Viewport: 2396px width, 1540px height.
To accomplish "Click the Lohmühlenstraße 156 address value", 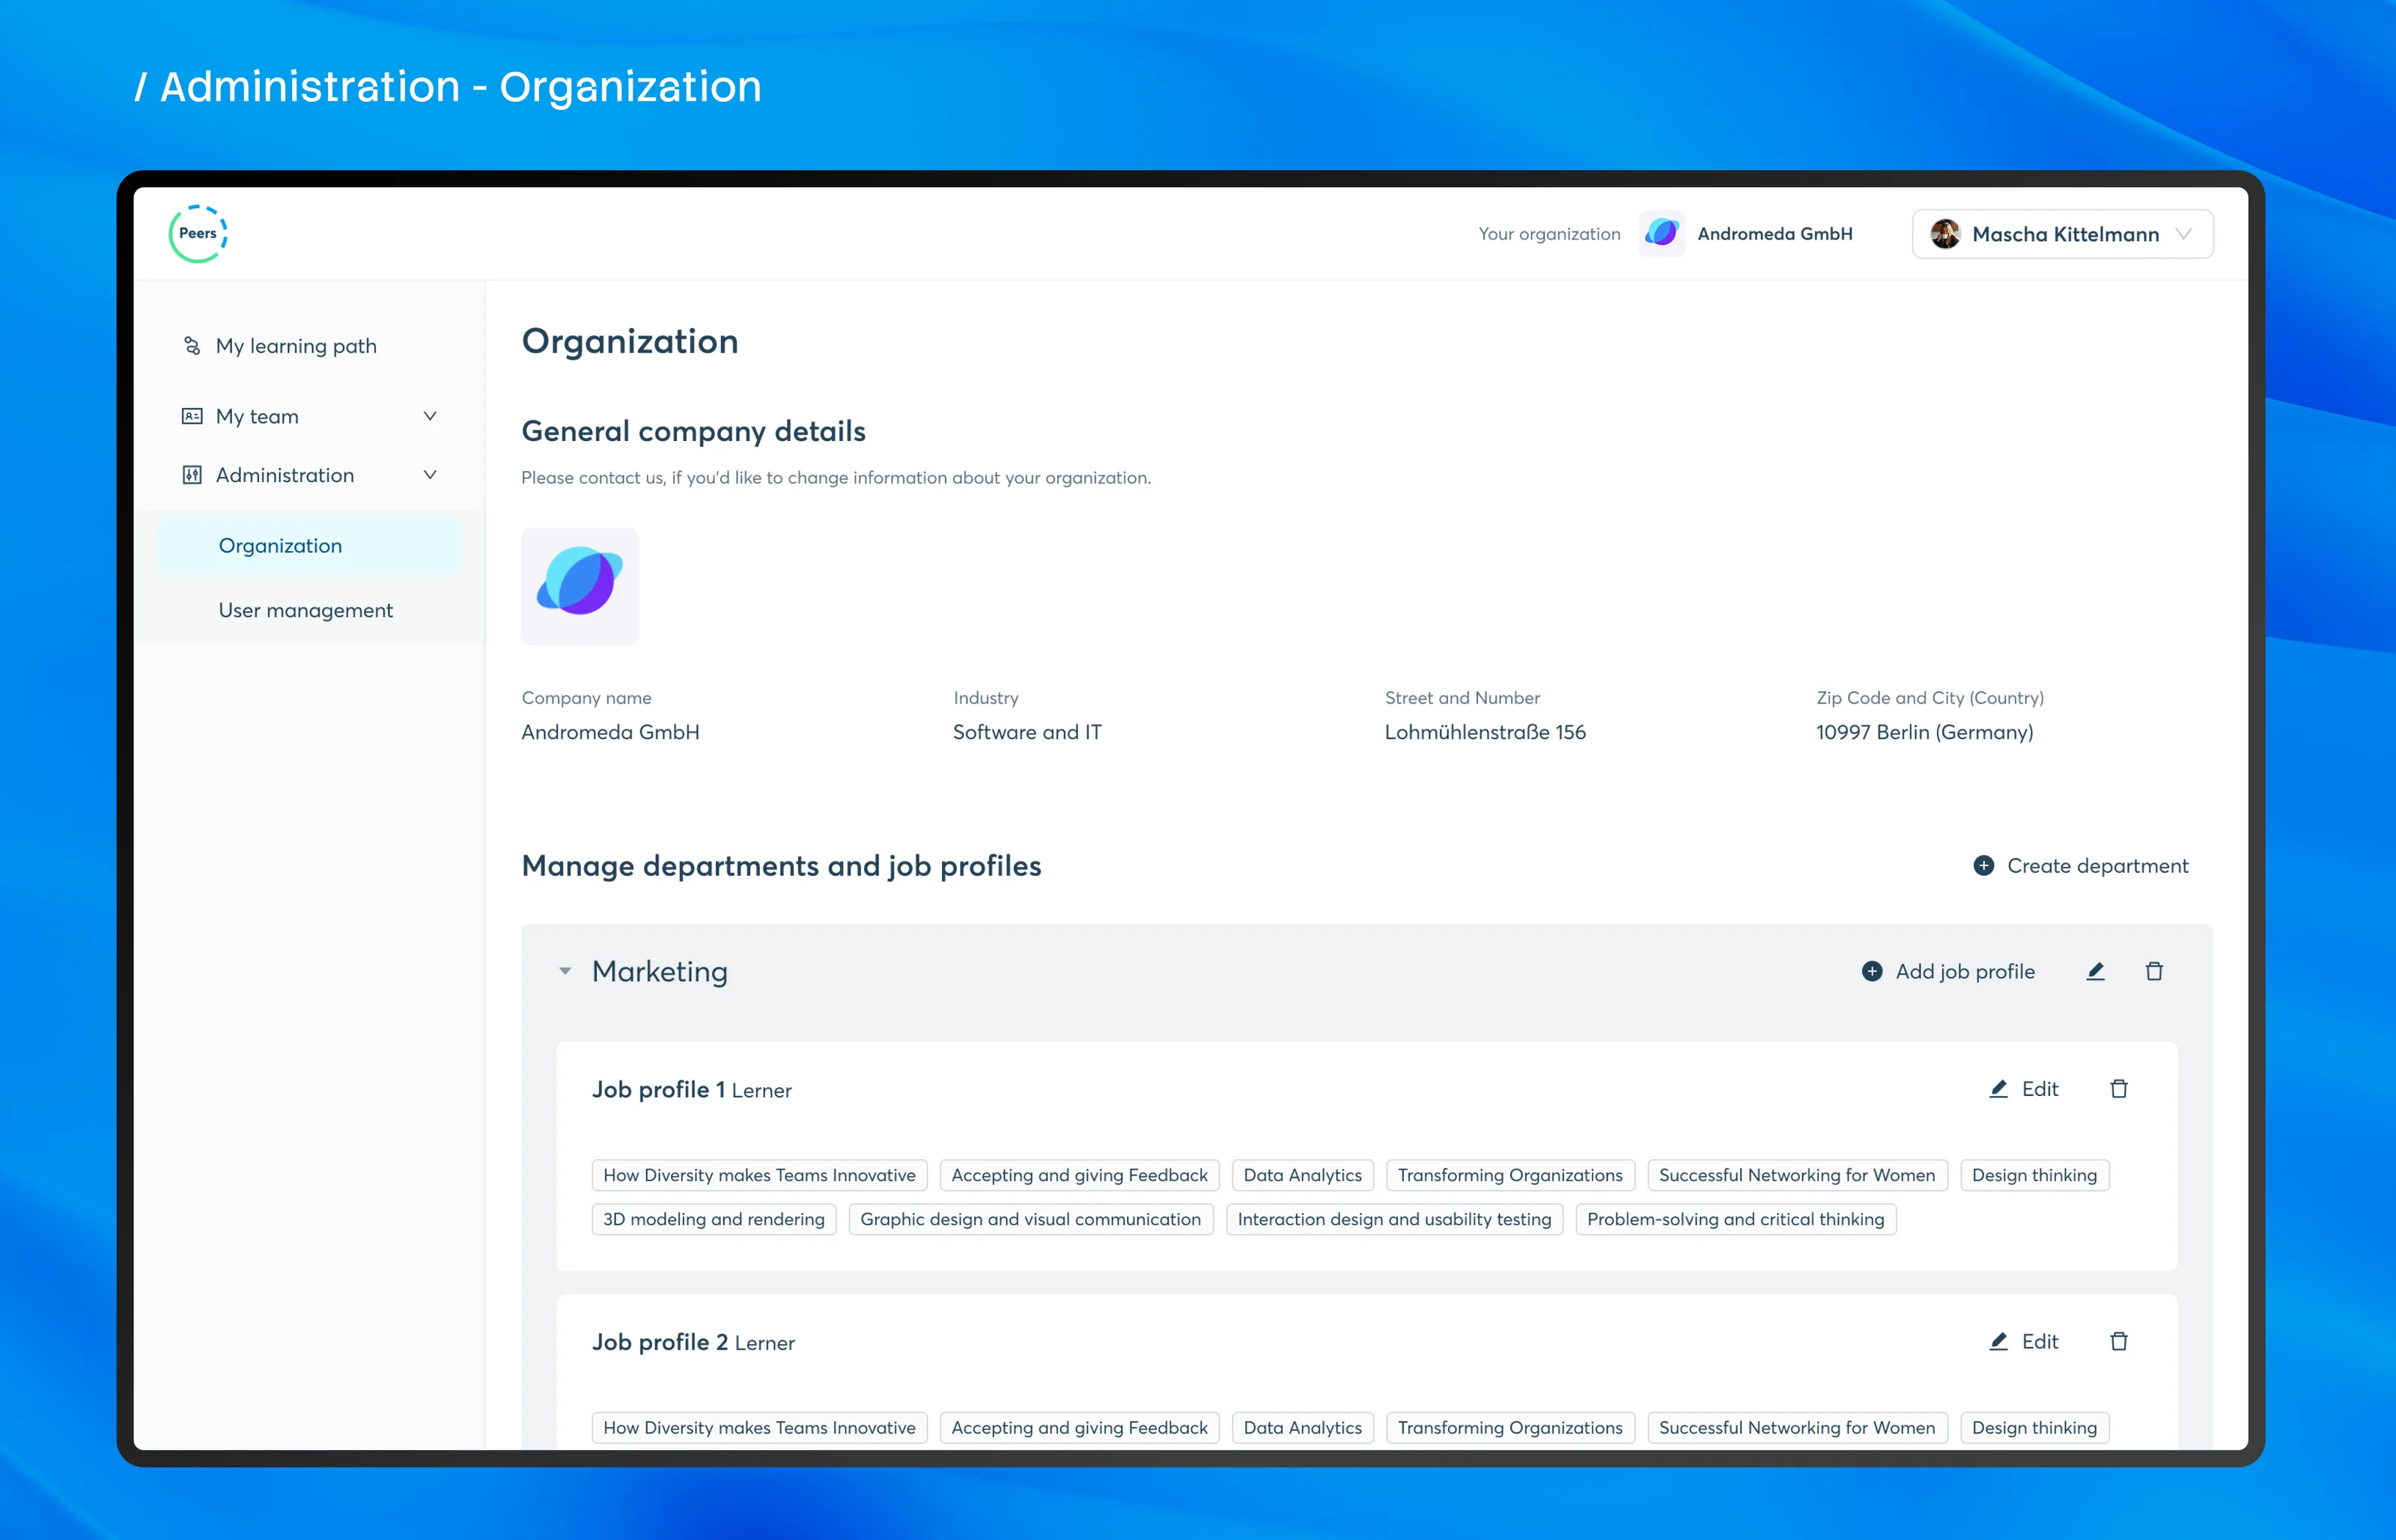I will (x=1485, y=733).
